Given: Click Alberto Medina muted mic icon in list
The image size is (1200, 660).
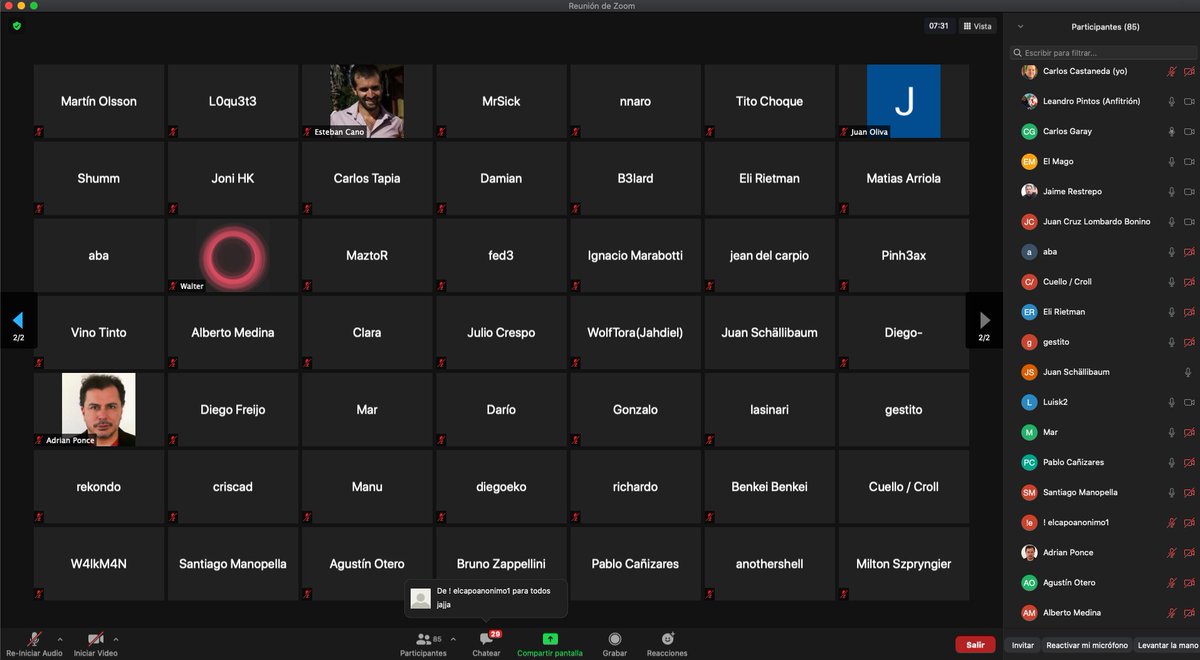Looking at the screenshot, I should [1171, 612].
